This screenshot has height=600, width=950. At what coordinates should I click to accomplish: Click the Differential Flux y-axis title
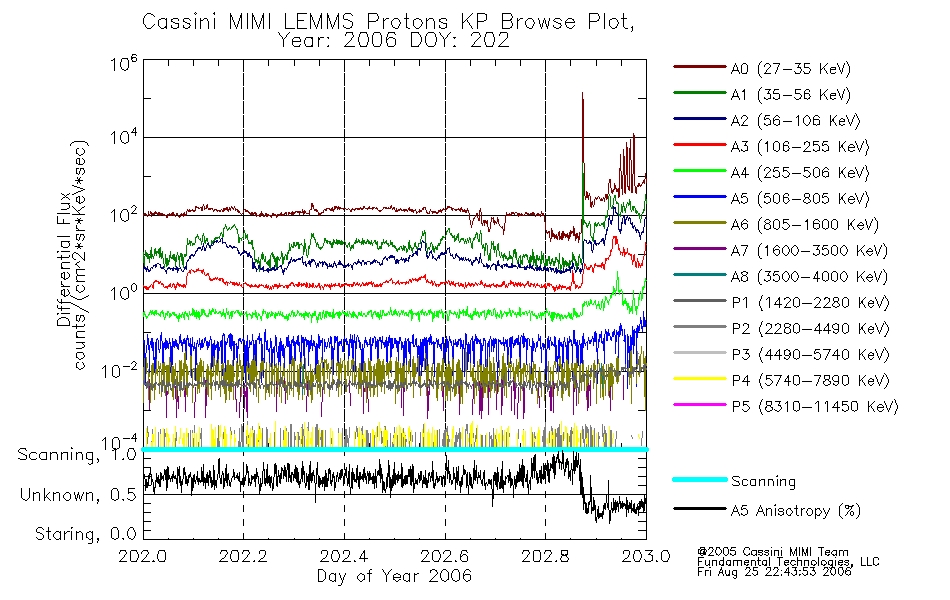pyautogui.click(x=71, y=255)
